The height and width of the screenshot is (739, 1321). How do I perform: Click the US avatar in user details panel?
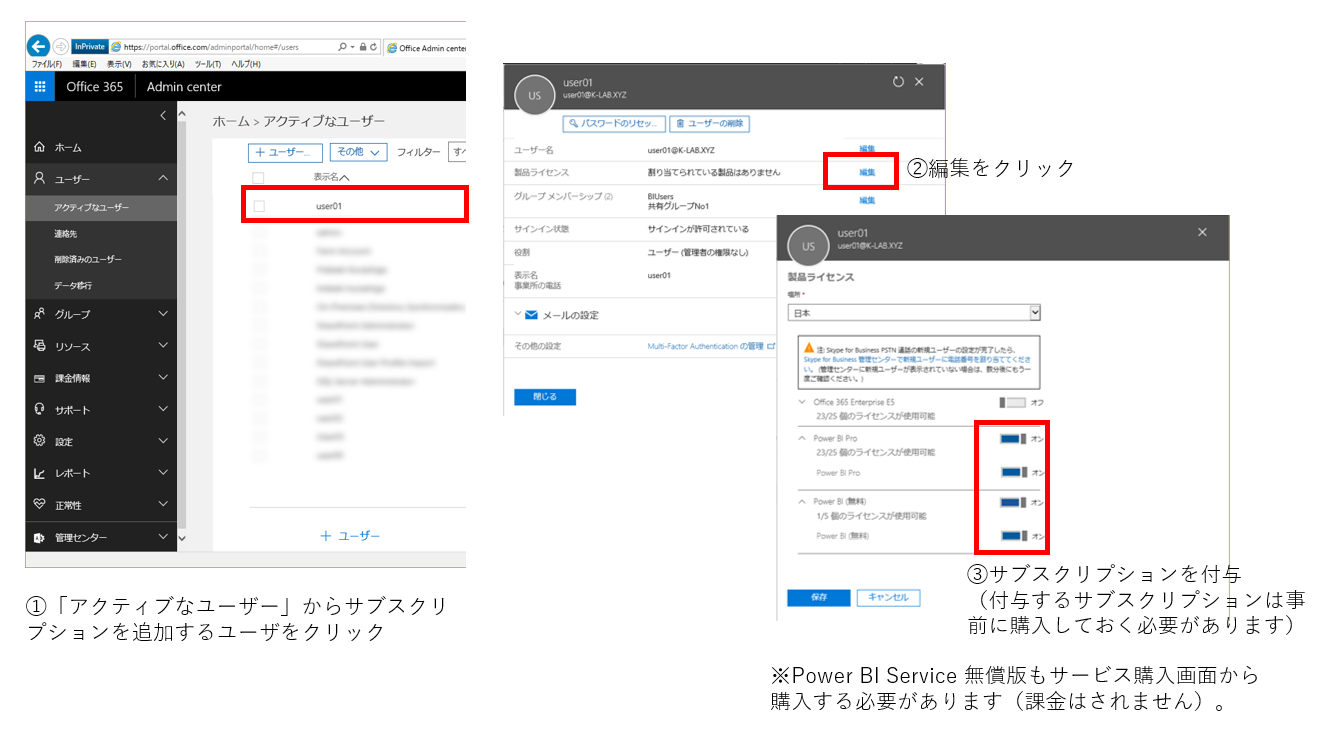point(534,95)
